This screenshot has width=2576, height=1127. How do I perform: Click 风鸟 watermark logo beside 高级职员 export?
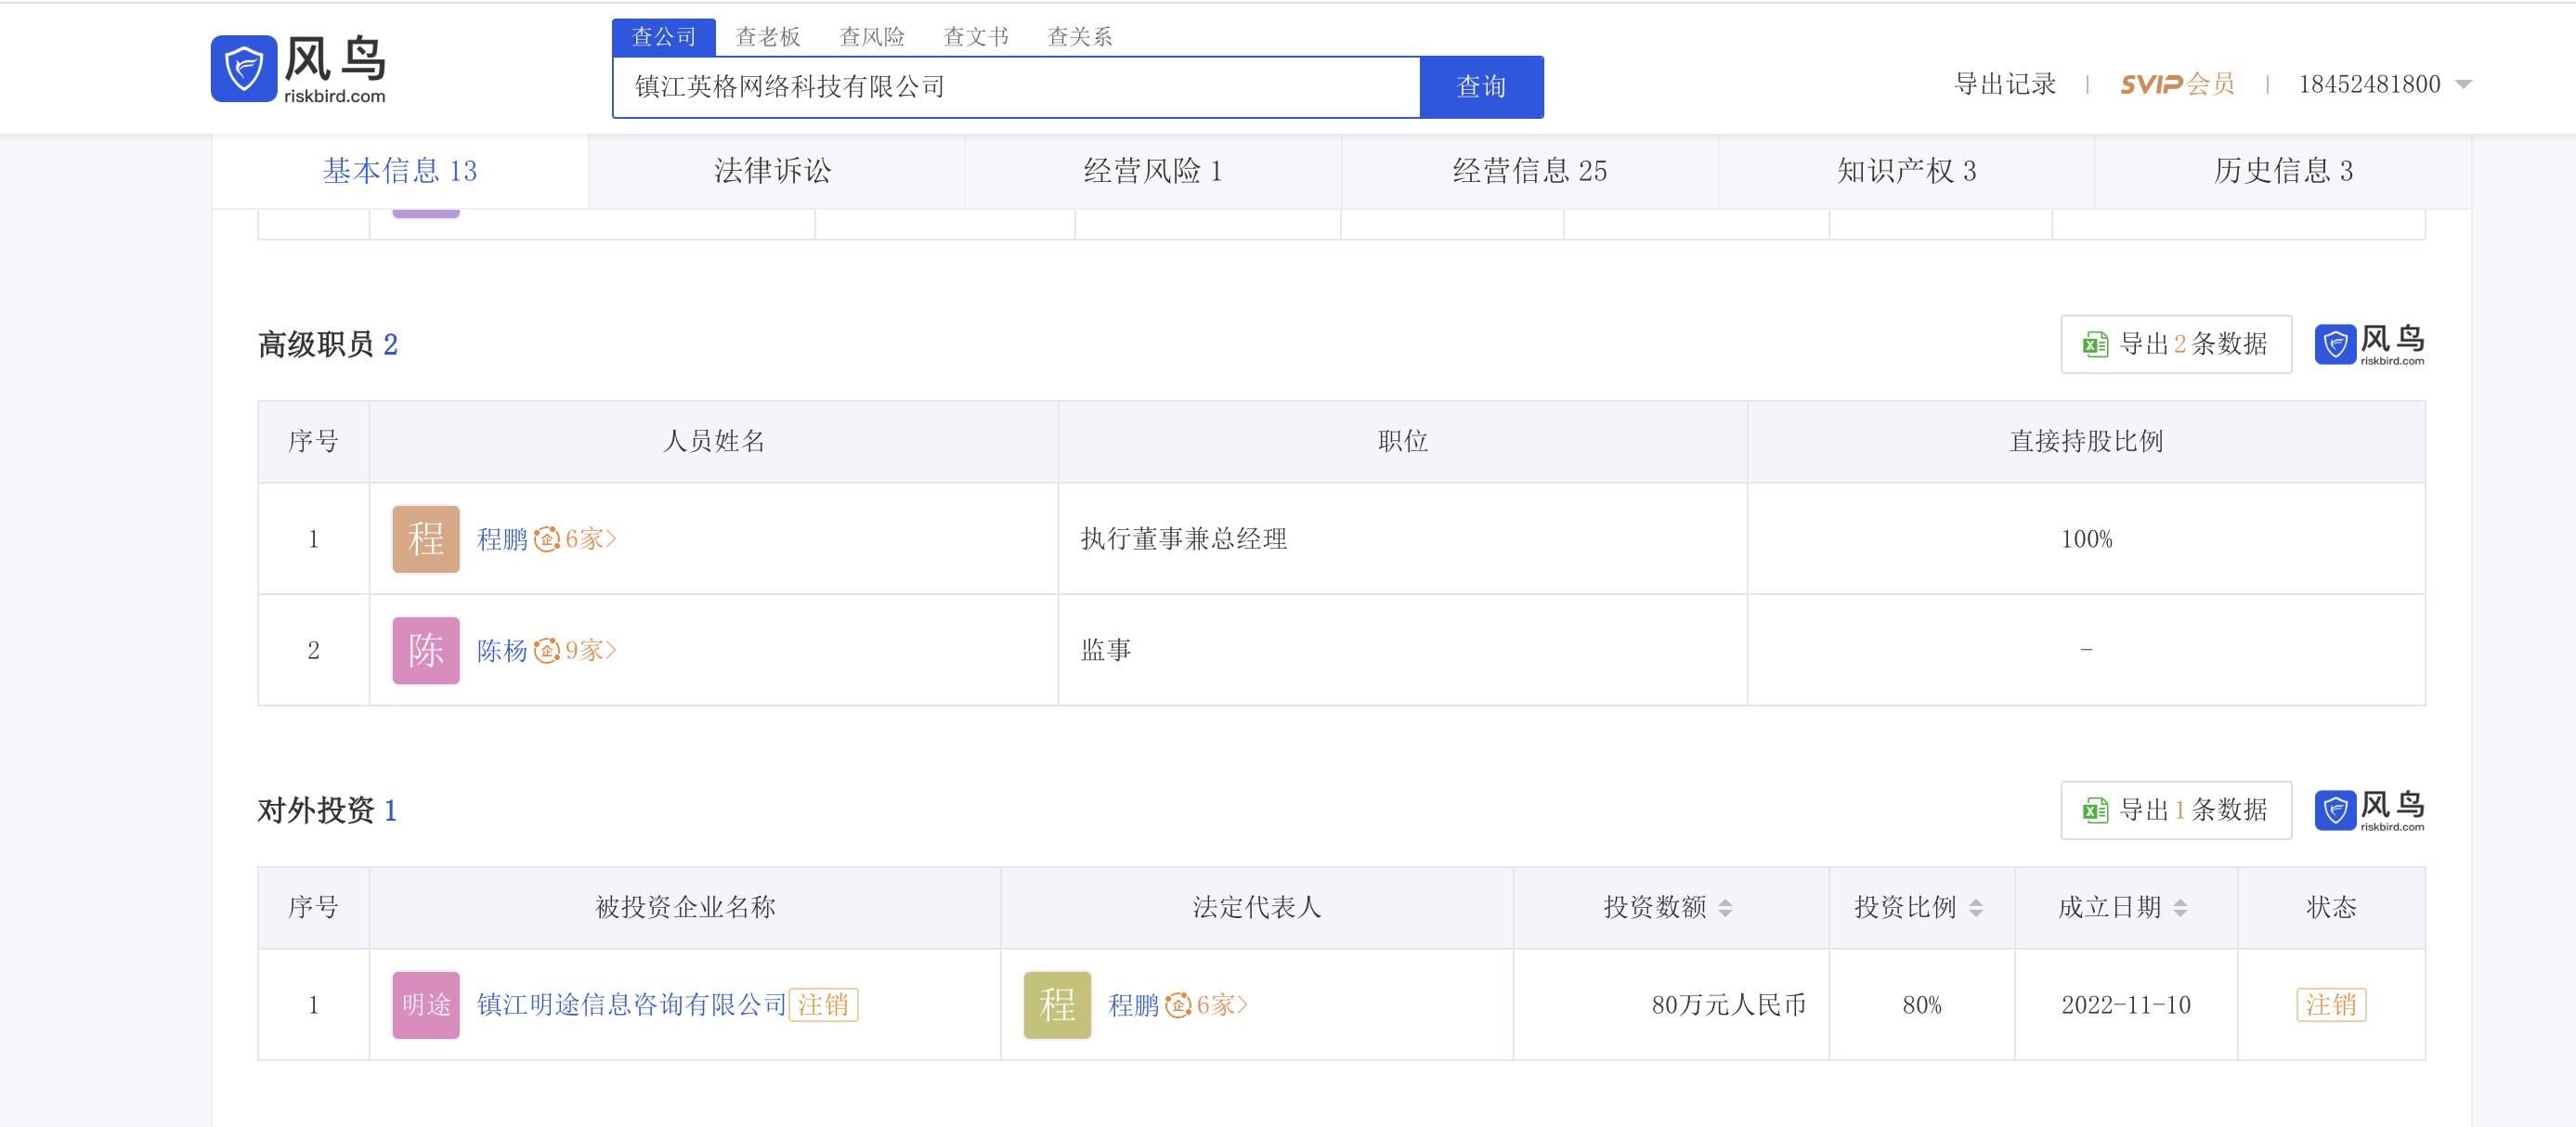pos(2368,345)
